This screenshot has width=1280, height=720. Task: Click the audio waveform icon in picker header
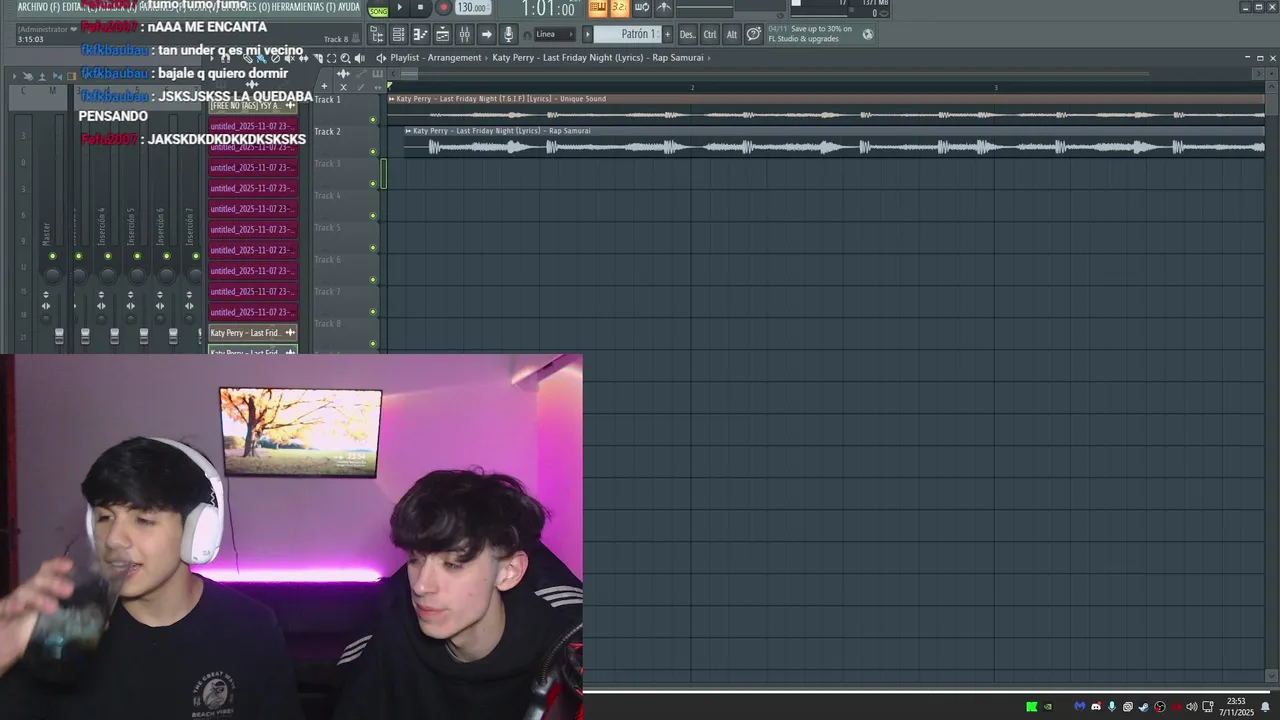[252, 84]
